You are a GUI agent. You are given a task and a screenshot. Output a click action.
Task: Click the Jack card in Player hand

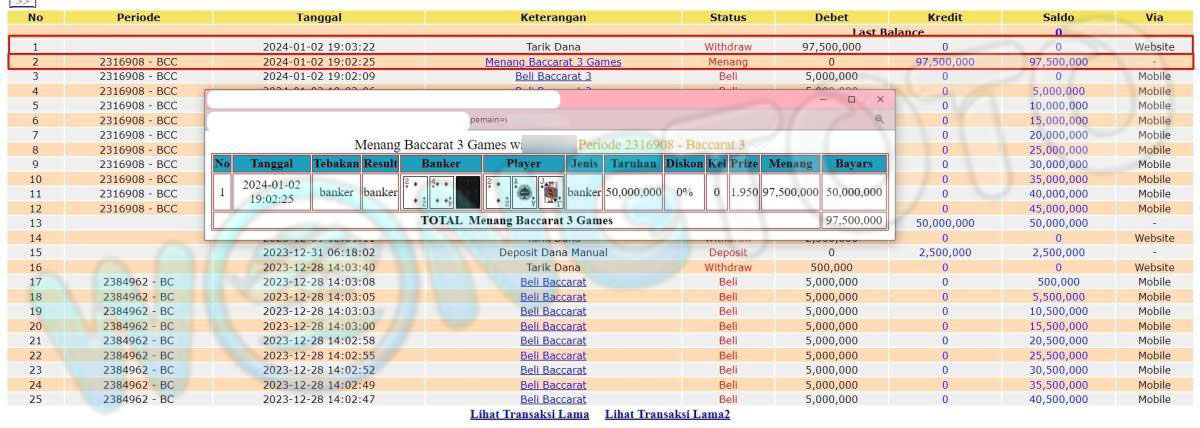tap(550, 192)
